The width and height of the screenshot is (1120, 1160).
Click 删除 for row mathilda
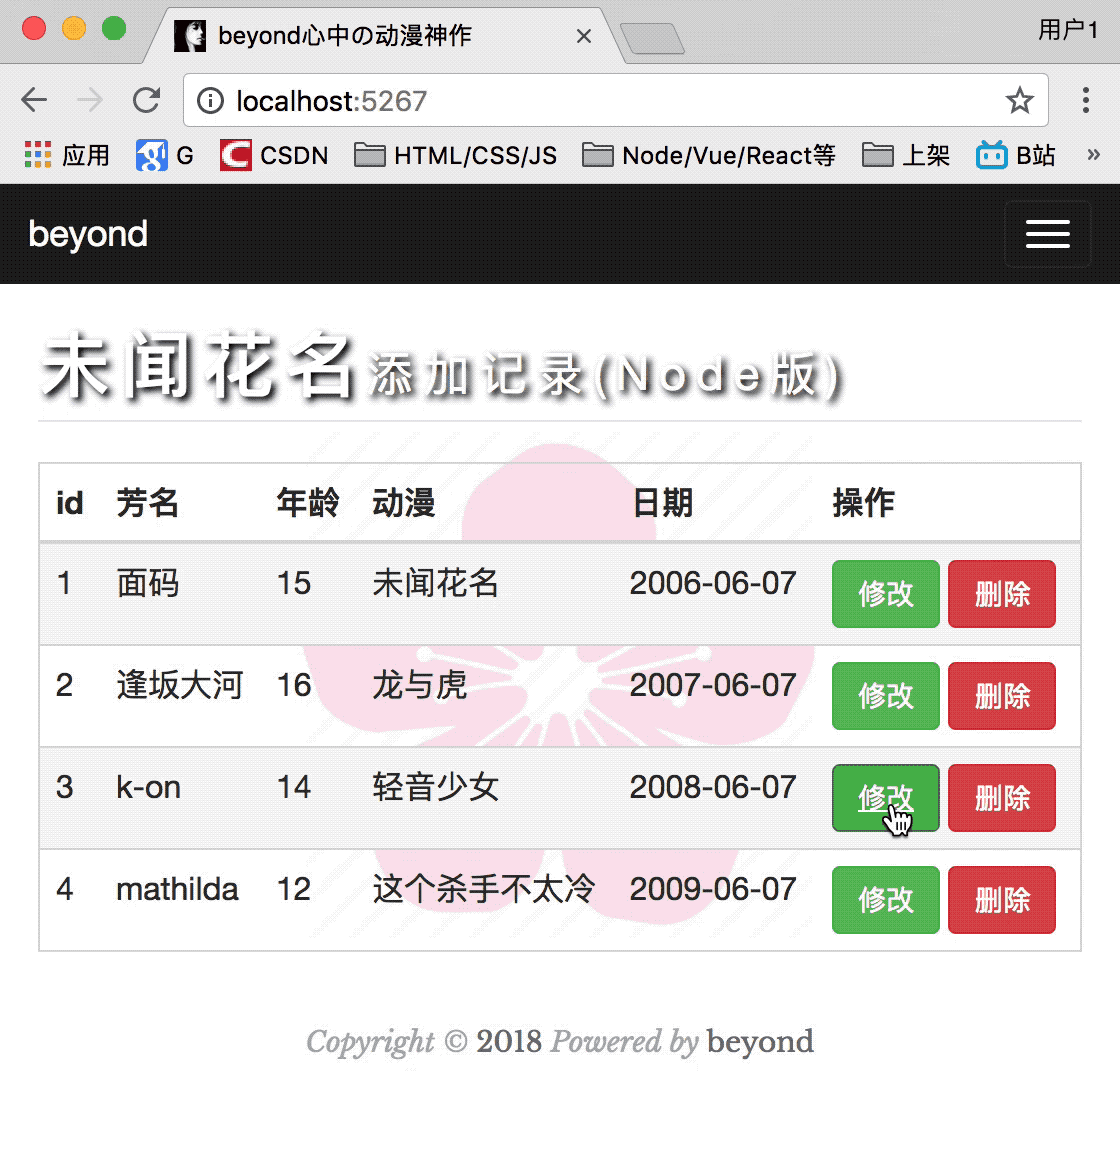(1002, 900)
